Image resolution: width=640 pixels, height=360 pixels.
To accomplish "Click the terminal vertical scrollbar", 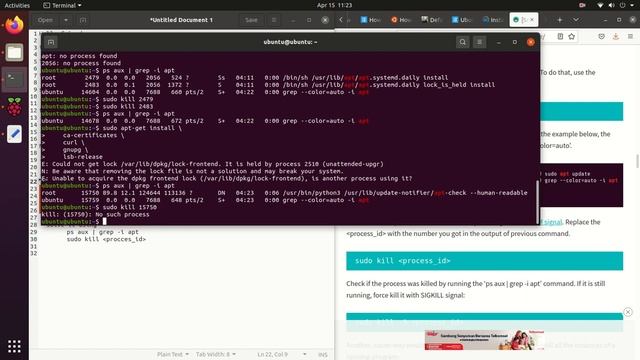I will (537, 202).
